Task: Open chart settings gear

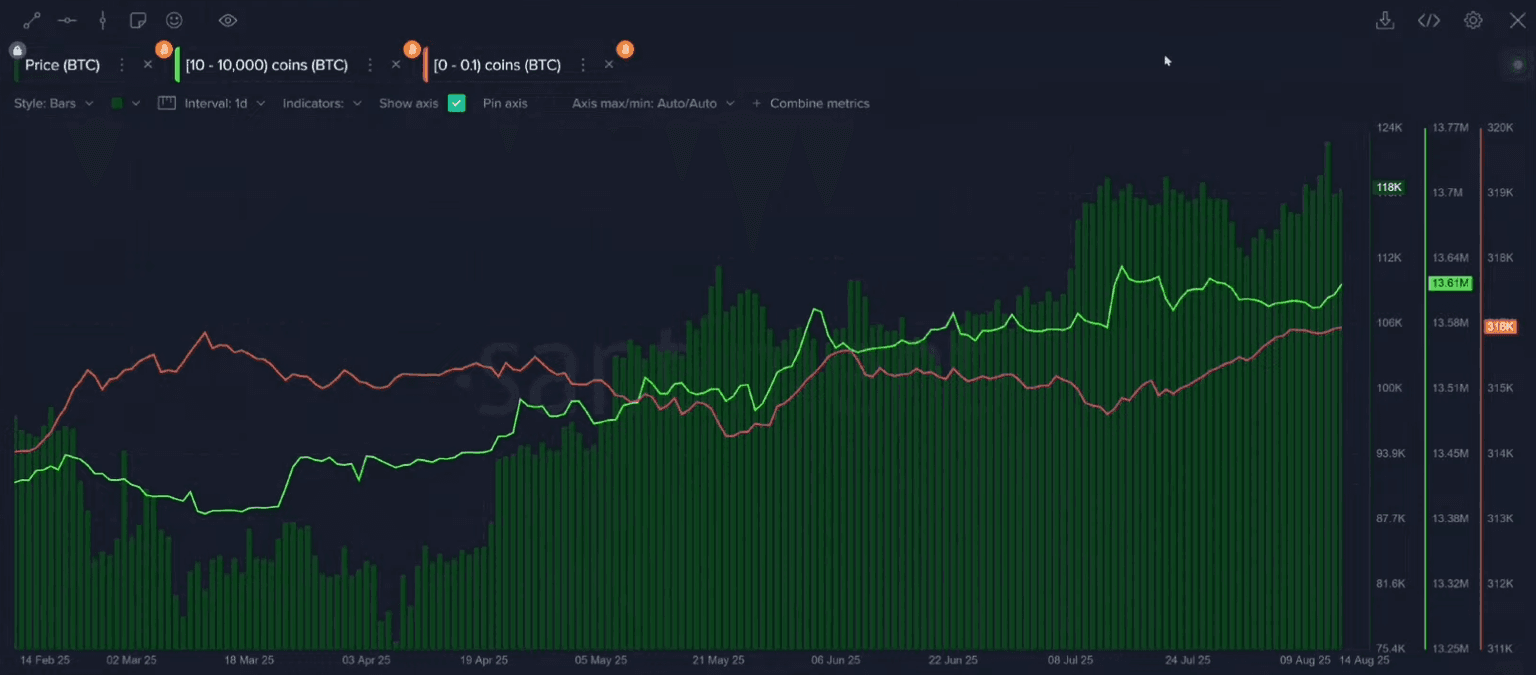Action: click(1473, 20)
